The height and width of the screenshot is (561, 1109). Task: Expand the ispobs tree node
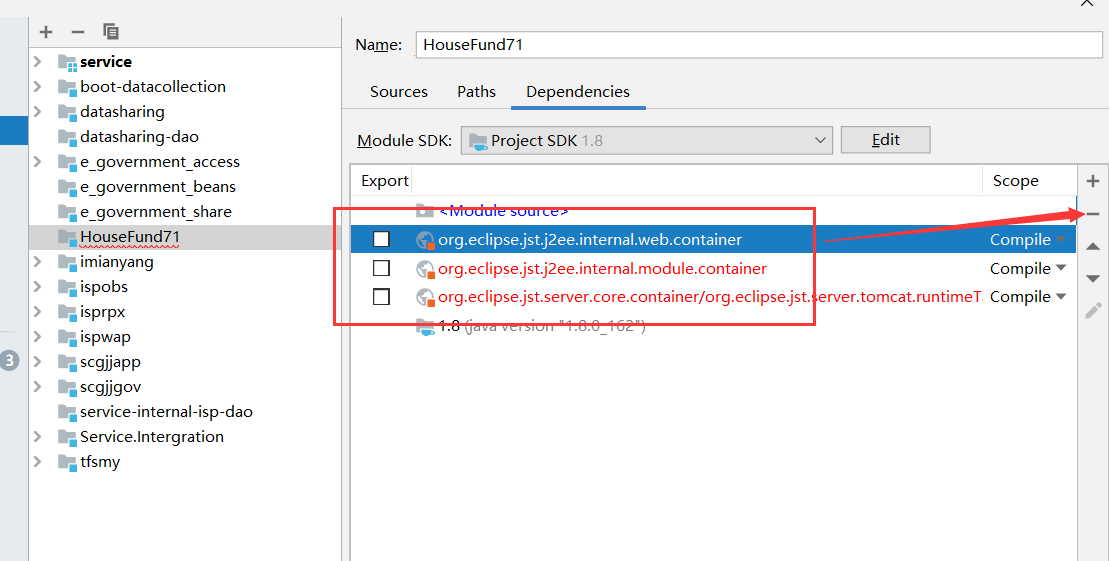pyautogui.click(x=38, y=287)
